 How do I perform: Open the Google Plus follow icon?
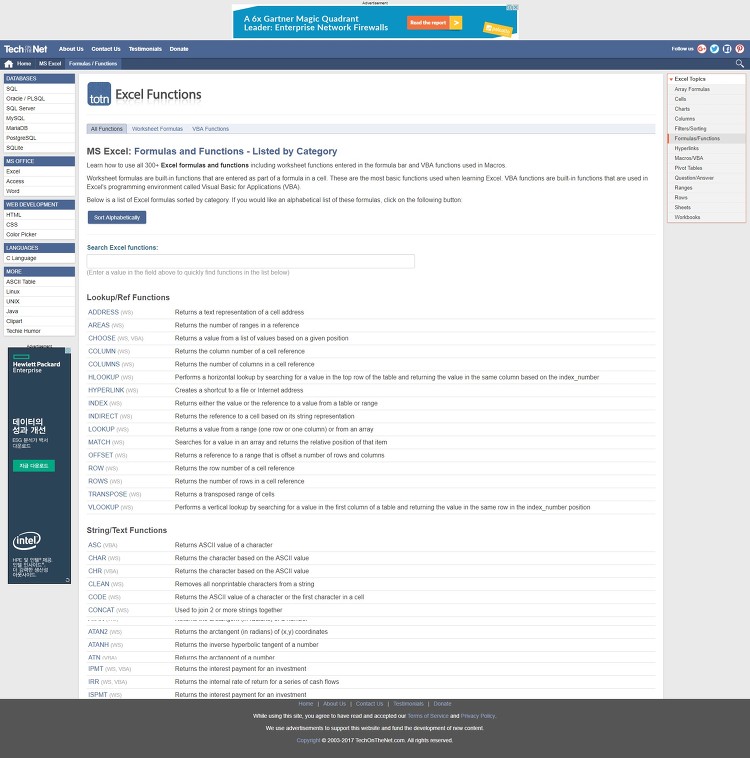click(702, 49)
